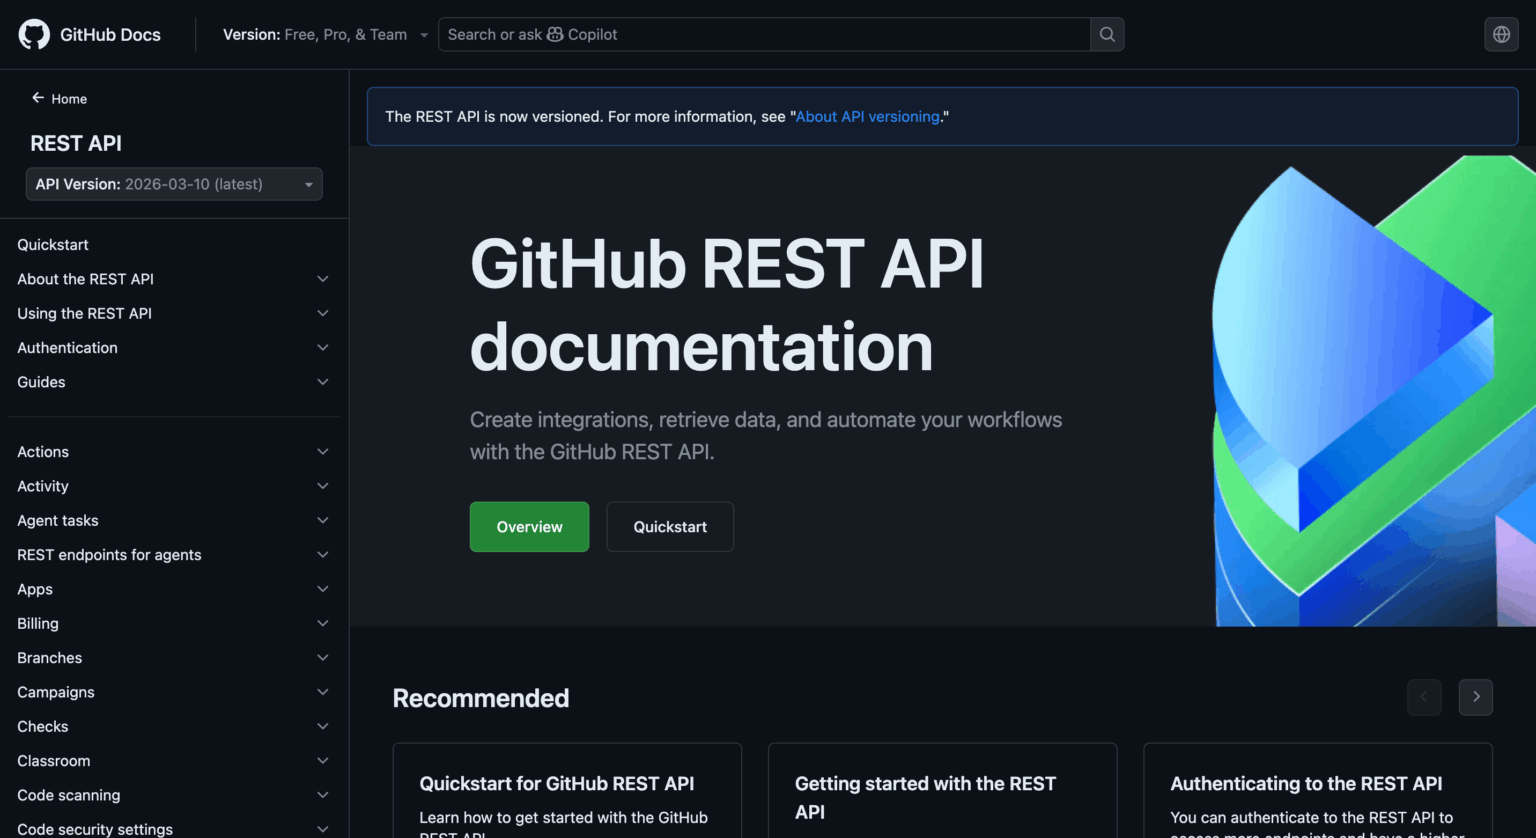This screenshot has width=1536, height=838.
Task: Open Quickstart for GitHub REST API card
Action: [x=567, y=790]
